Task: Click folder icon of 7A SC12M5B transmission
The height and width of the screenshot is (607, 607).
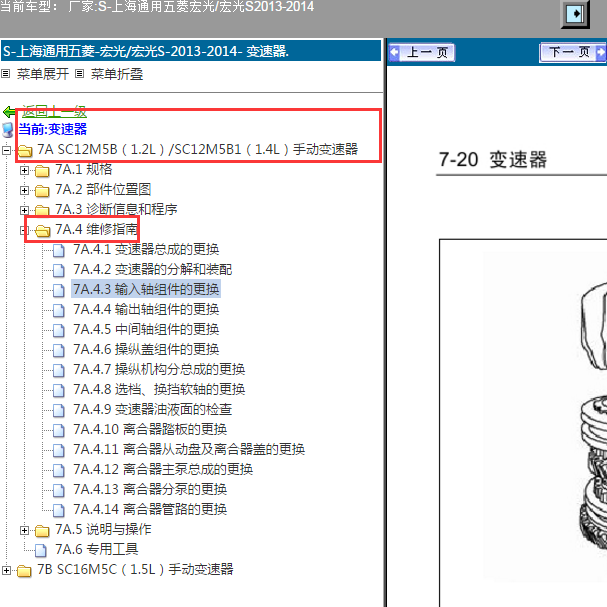Action: tap(25, 151)
